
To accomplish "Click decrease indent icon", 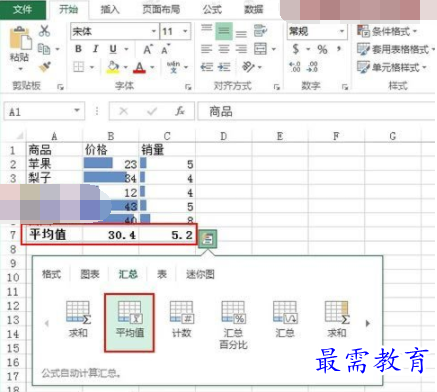I will pyautogui.click(x=207, y=67).
